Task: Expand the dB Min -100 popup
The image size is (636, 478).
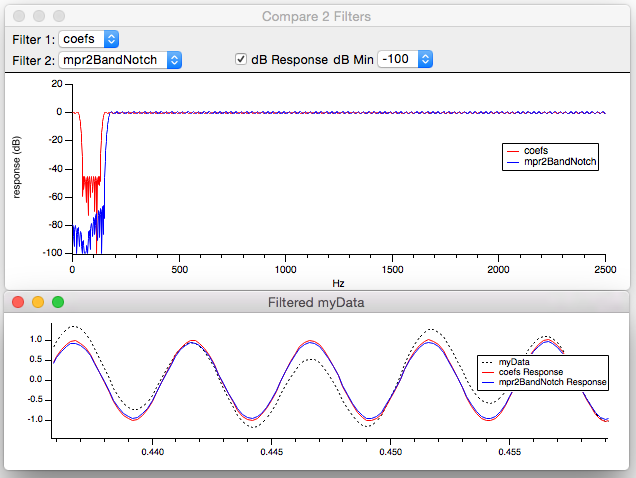Action: [405, 60]
